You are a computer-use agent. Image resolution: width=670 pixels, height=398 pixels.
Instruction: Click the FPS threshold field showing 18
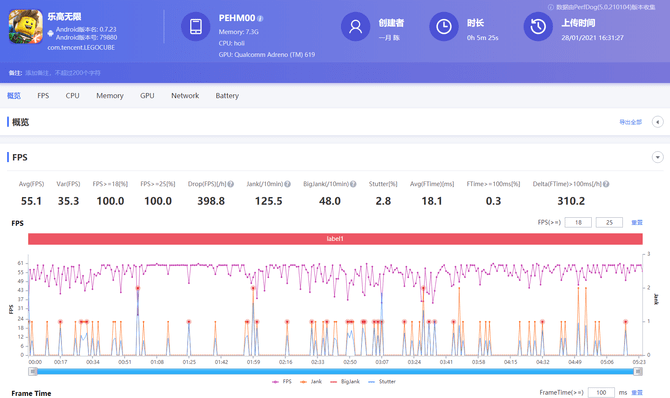click(578, 222)
